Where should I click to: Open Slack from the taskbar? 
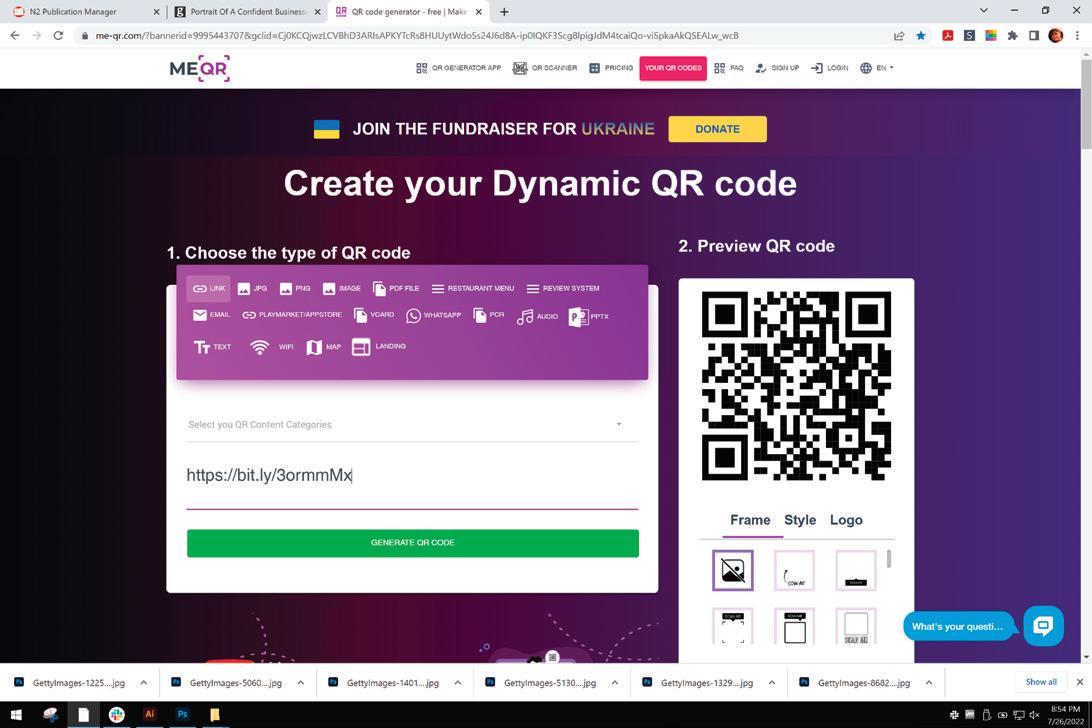tap(116, 715)
